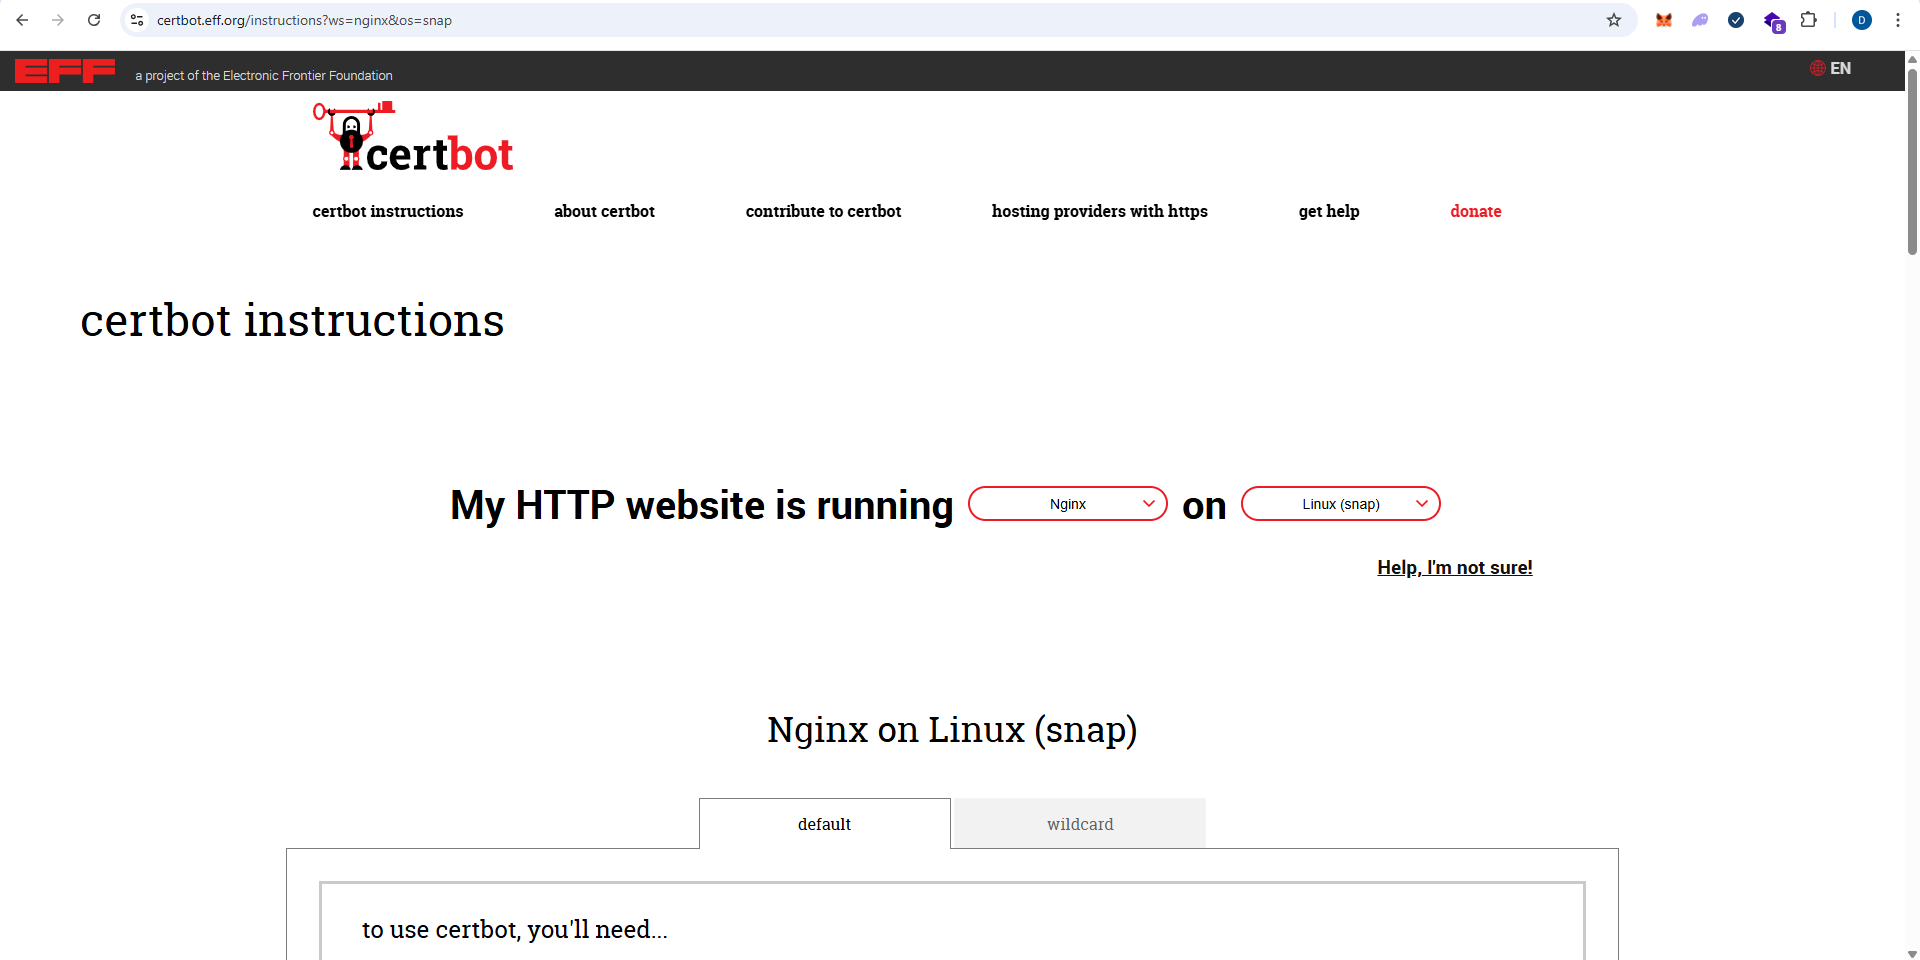
Task: Click the browser back arrow
Action: pyautogui.click(x=22, y=20)
